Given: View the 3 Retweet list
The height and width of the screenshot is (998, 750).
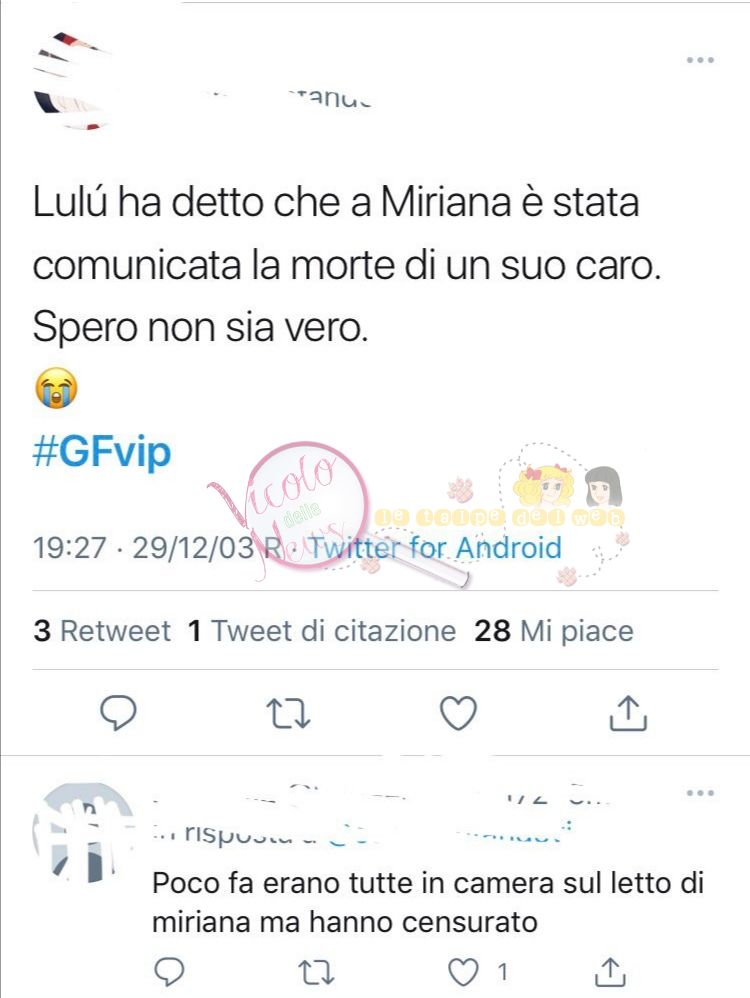Looking at the screenshot, I should pyautogui.click(x=102, y=631).
